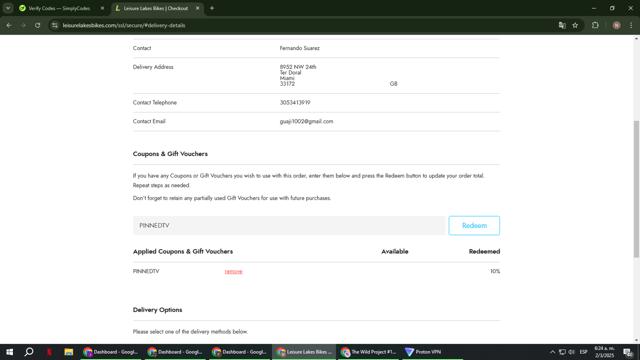Close the Leisure Lakes Bikes Checkout tab
Viewport: 640px width, 360px height.
pyautogui.click(x=198, y=8)
